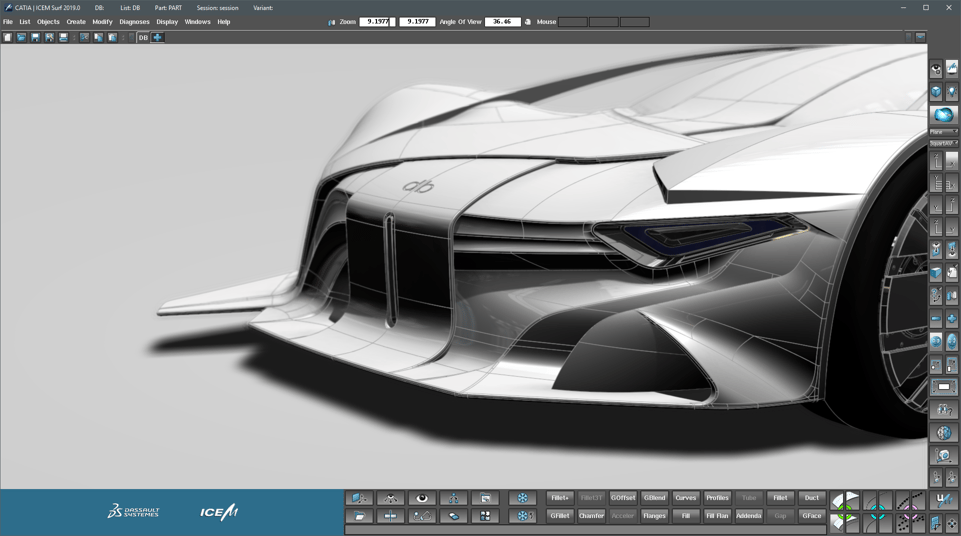Open the Diagnoses menu
961x536 pixels.
click(134, 22)
